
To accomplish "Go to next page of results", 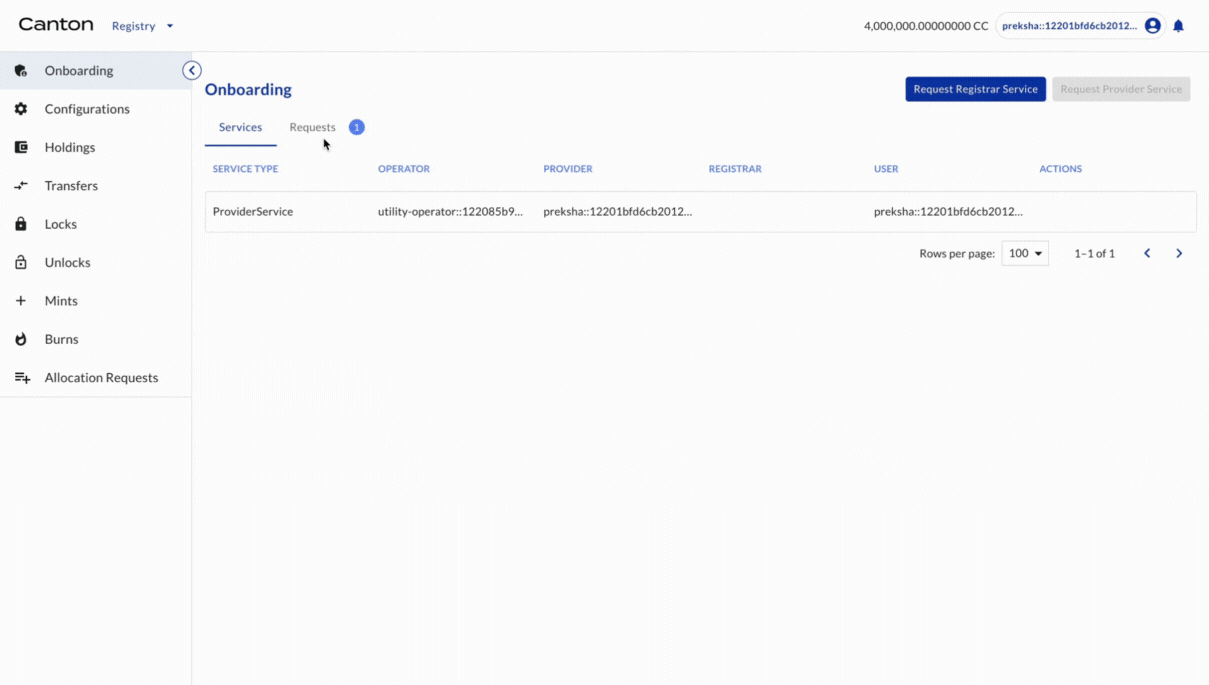I will tap(1179, 254).
